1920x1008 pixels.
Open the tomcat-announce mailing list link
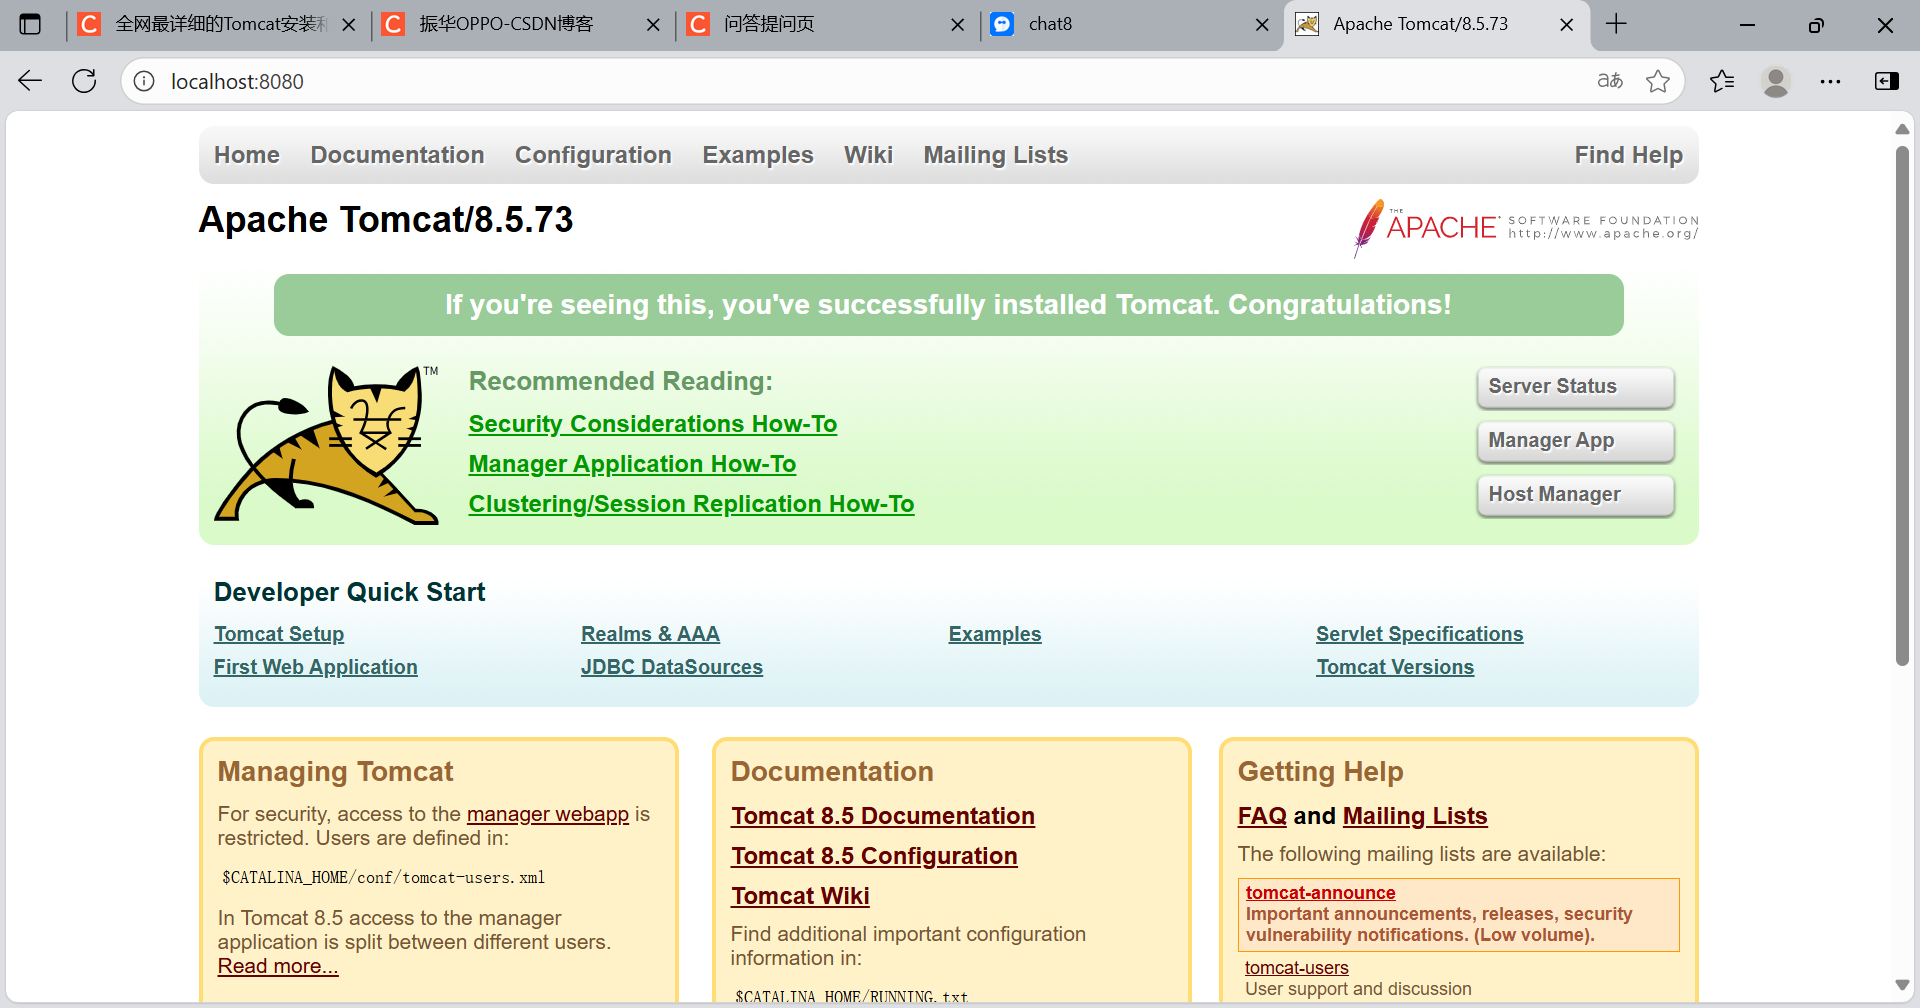[x=1320, y=893]
